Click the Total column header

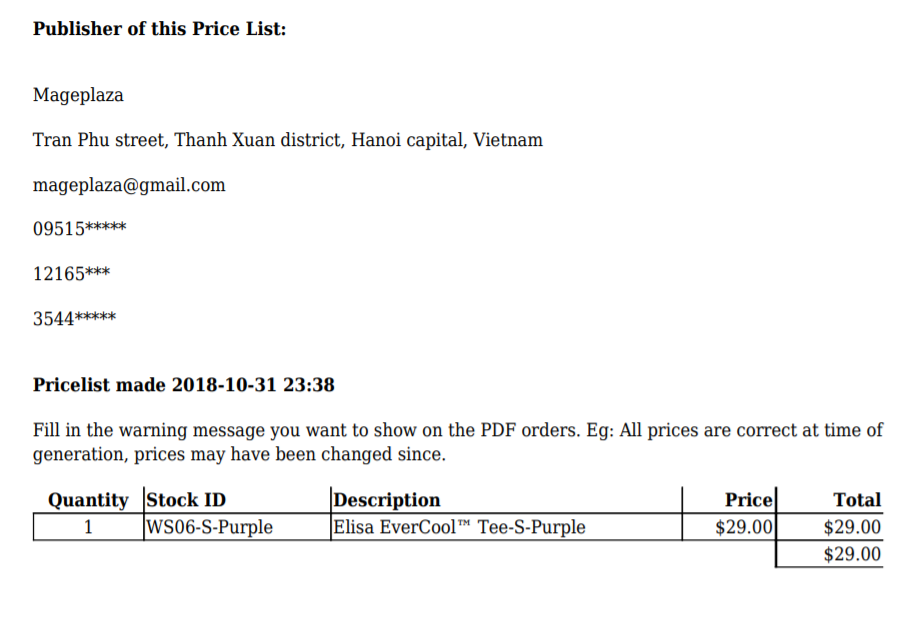coord(856,500)
